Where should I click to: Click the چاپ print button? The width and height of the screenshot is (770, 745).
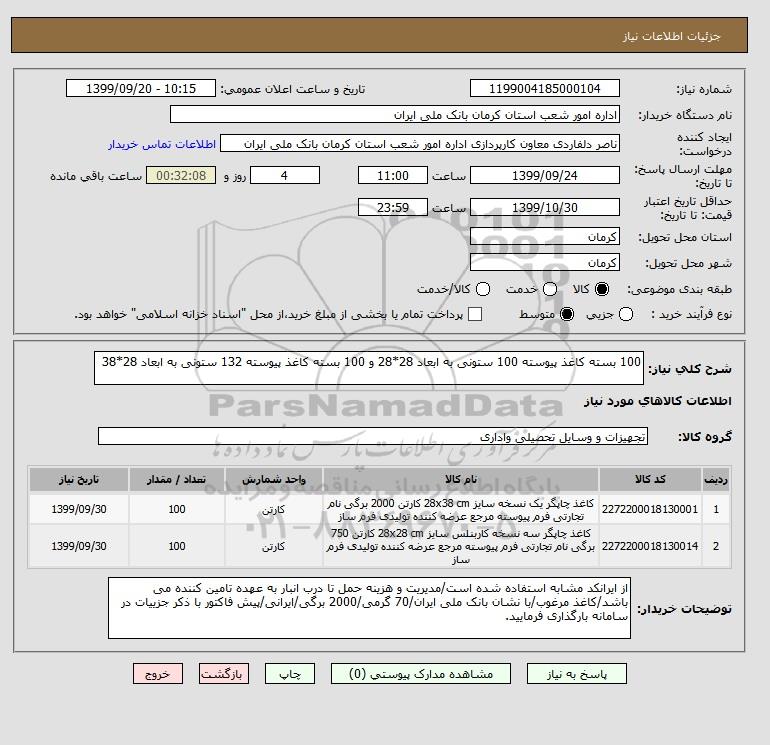[290, 674]
